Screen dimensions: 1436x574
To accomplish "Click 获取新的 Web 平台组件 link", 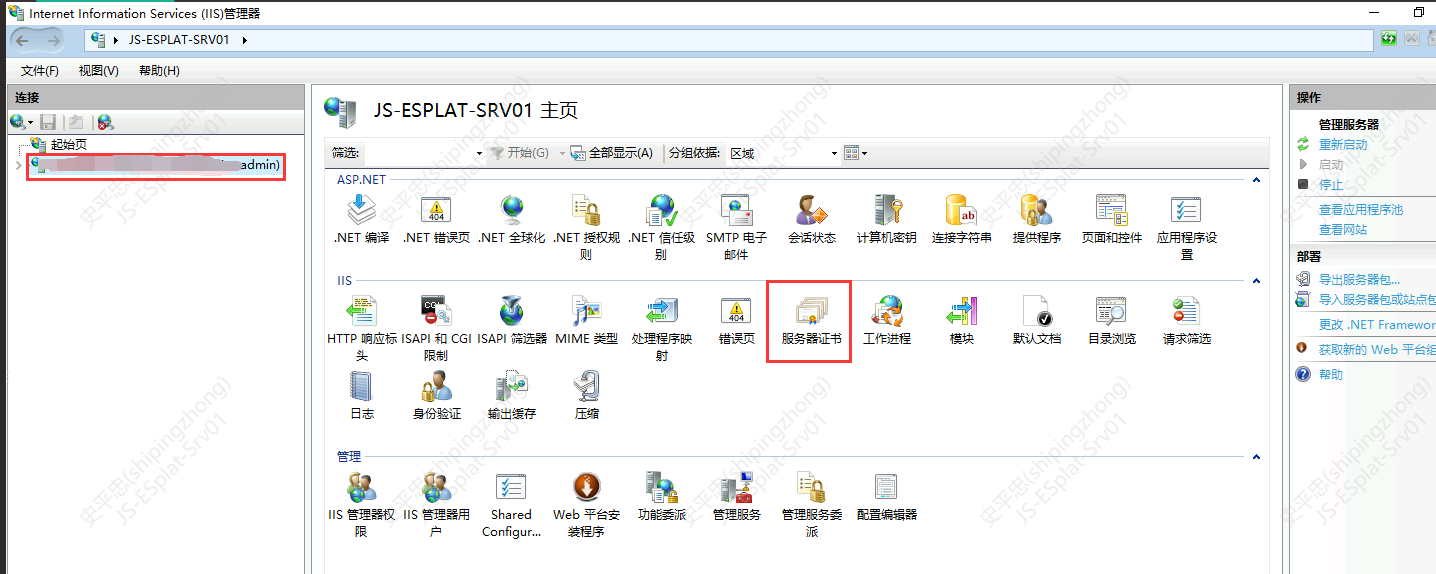I will click(1377, 349).
